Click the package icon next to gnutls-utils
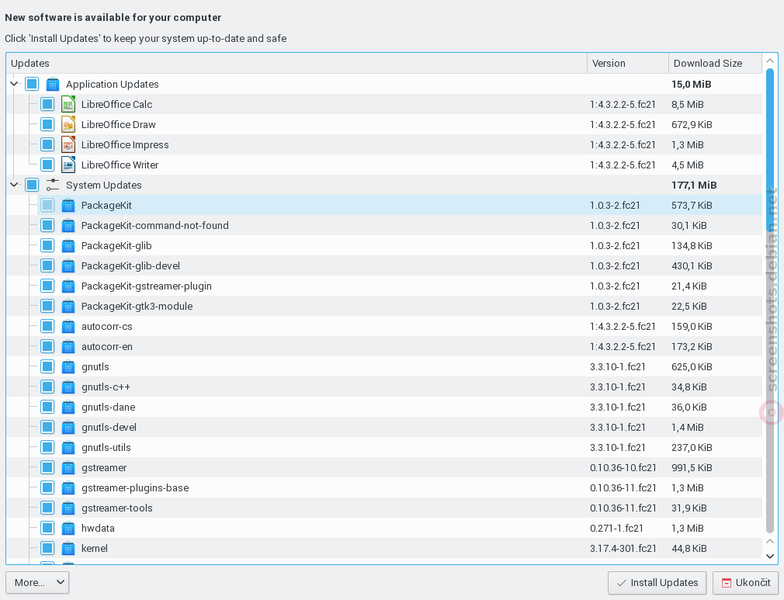 point(68,448)
